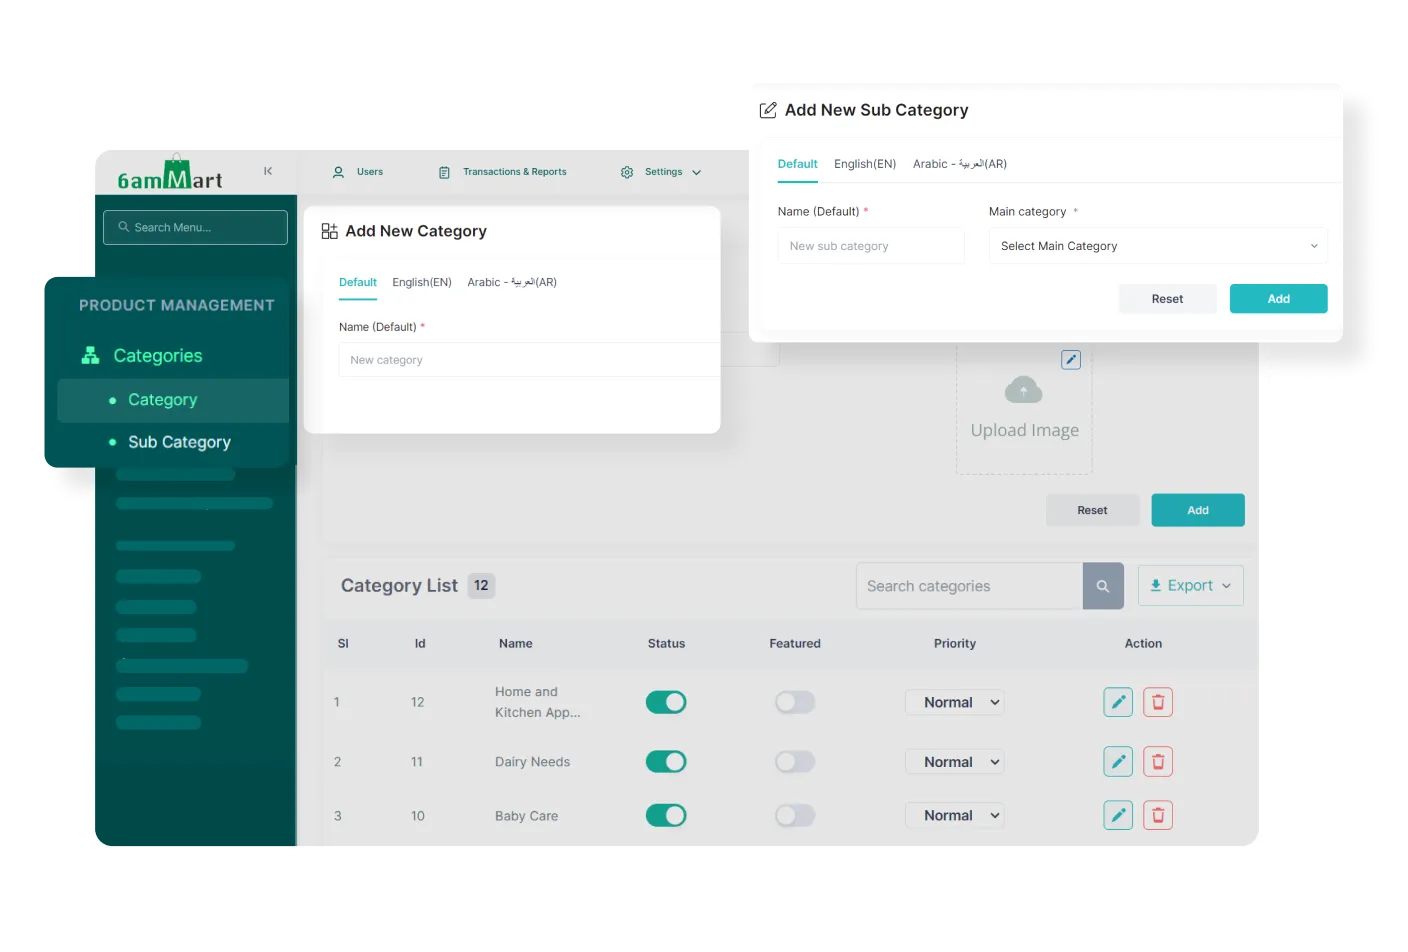This screenshot has height=952, width=1408.
Task: Expand the Export dropdown button
Action: pyautogui.click(x=1190, y=586)
